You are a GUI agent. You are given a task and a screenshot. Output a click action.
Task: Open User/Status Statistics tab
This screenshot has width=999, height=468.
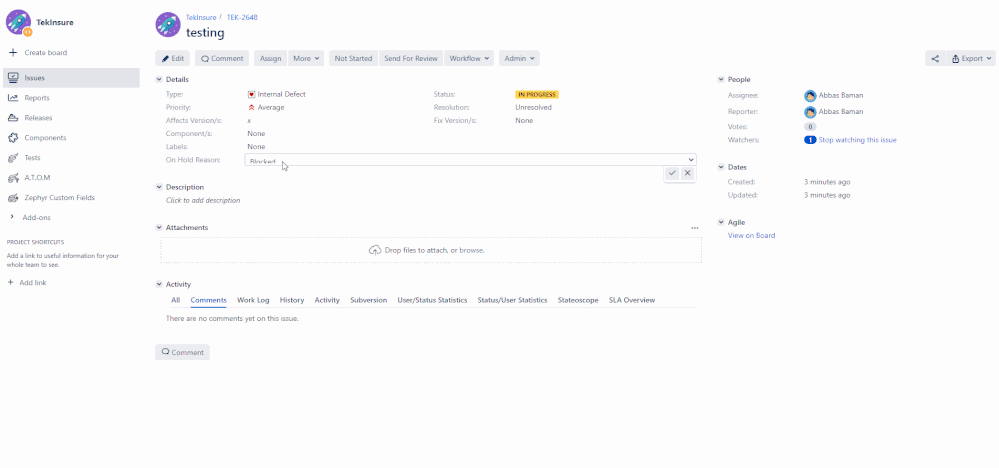pyautogui.click(x=432, y=300)
